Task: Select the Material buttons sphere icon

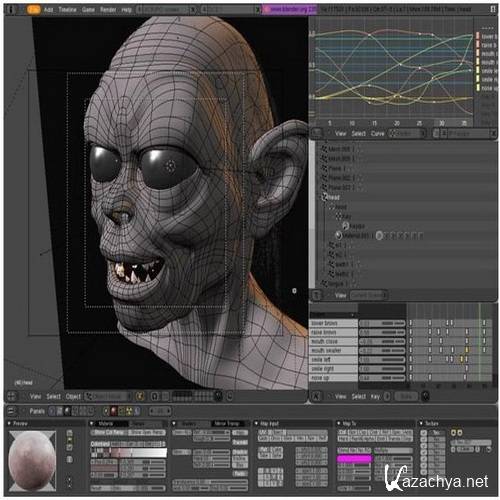Action: tap(114, 411)
